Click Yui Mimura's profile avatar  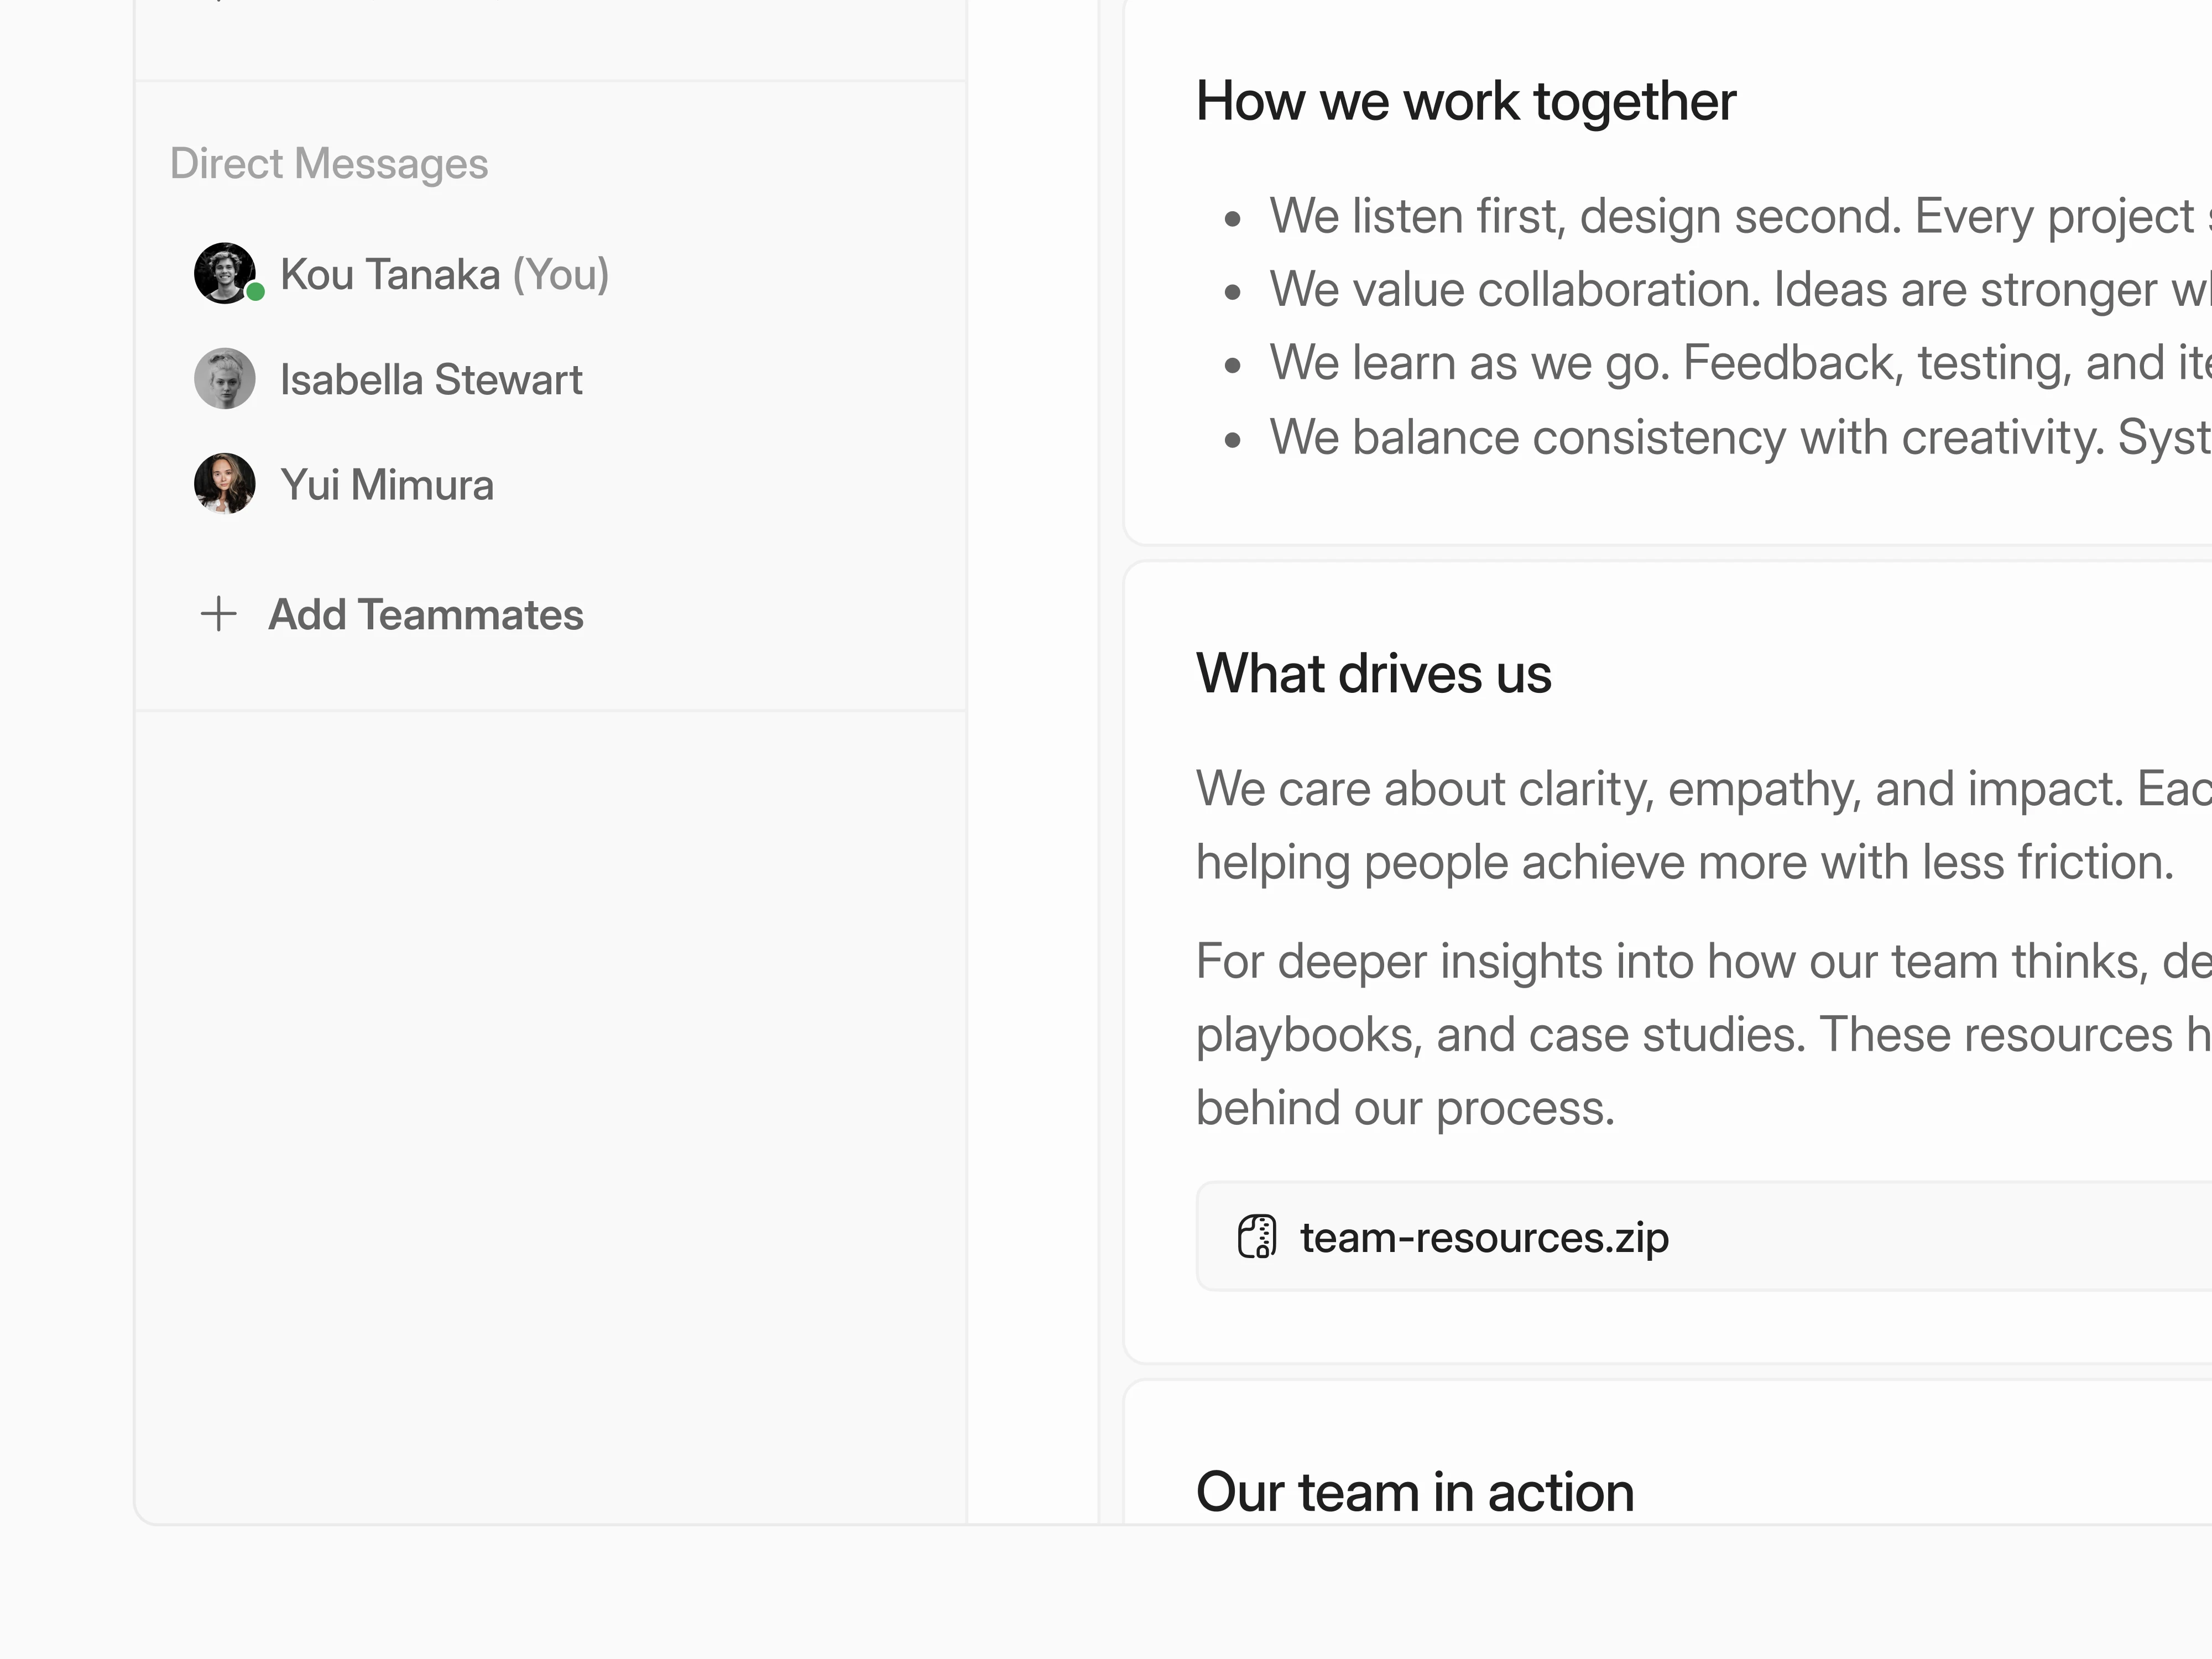pyautogui.click(x=224, y=484)
